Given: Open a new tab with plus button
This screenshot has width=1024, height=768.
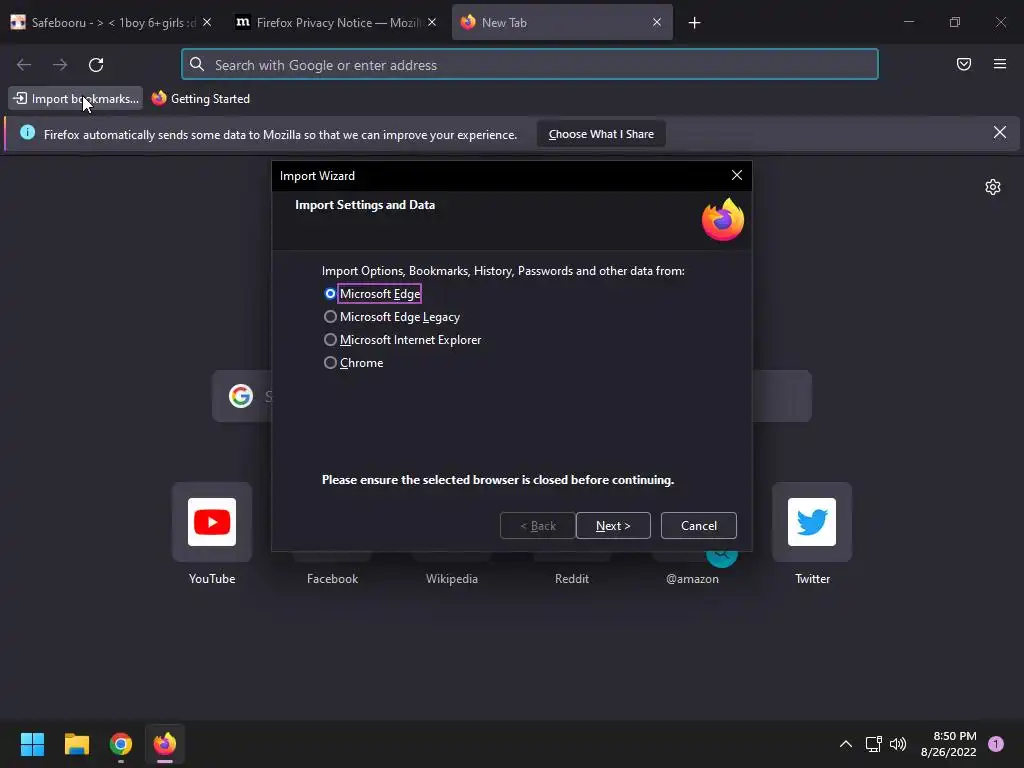Looking at the screenshot, I should pyautogui.click(x=694, y=23).
